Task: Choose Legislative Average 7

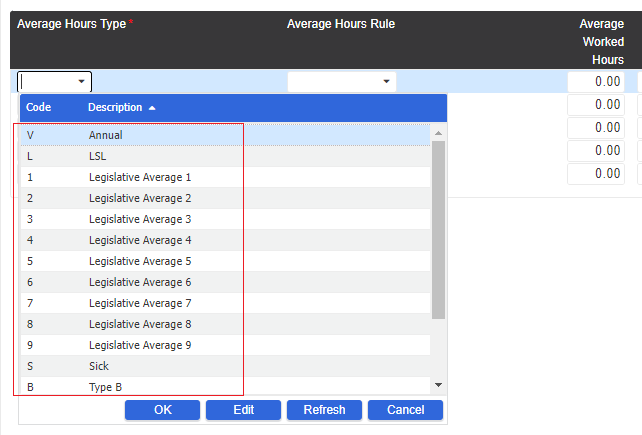Action: pyautogui.click(x=225, y=303)
